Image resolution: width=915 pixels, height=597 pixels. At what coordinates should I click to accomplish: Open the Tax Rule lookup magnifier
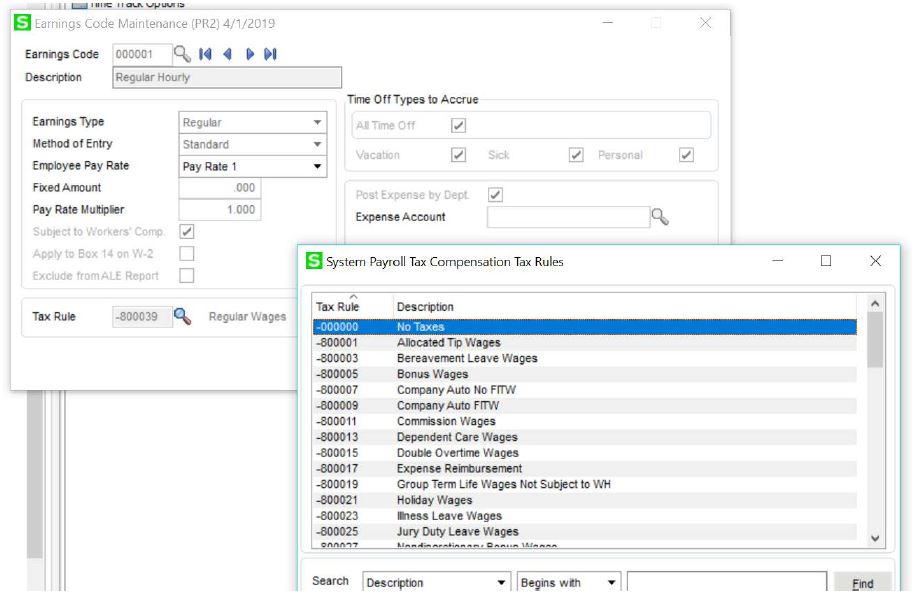(x=183, y=316)
